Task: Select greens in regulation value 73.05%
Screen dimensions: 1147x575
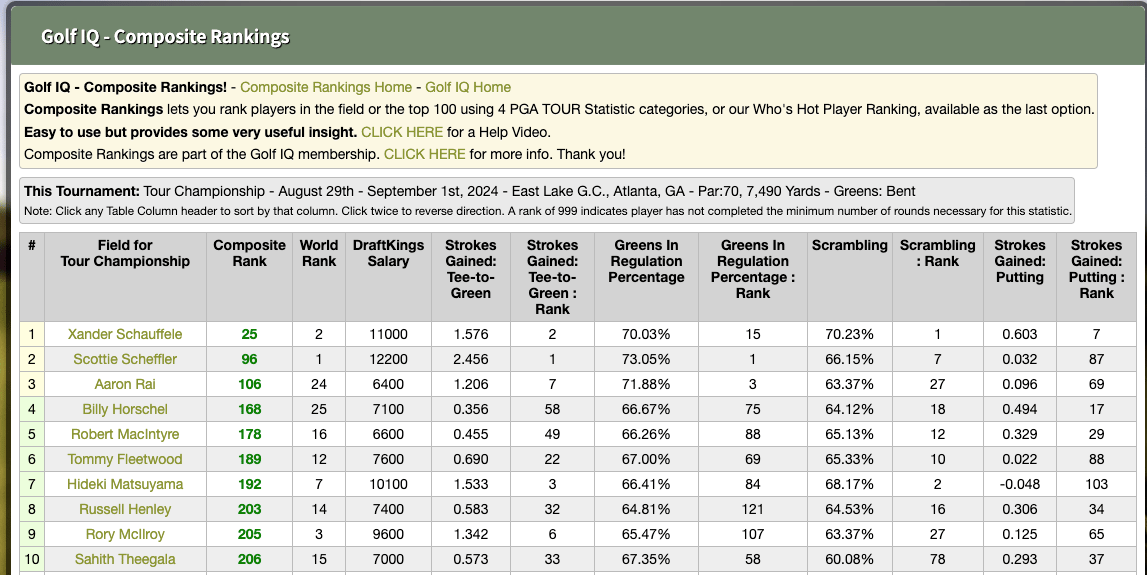Action: pyautogui.click(x=647, y=359)
